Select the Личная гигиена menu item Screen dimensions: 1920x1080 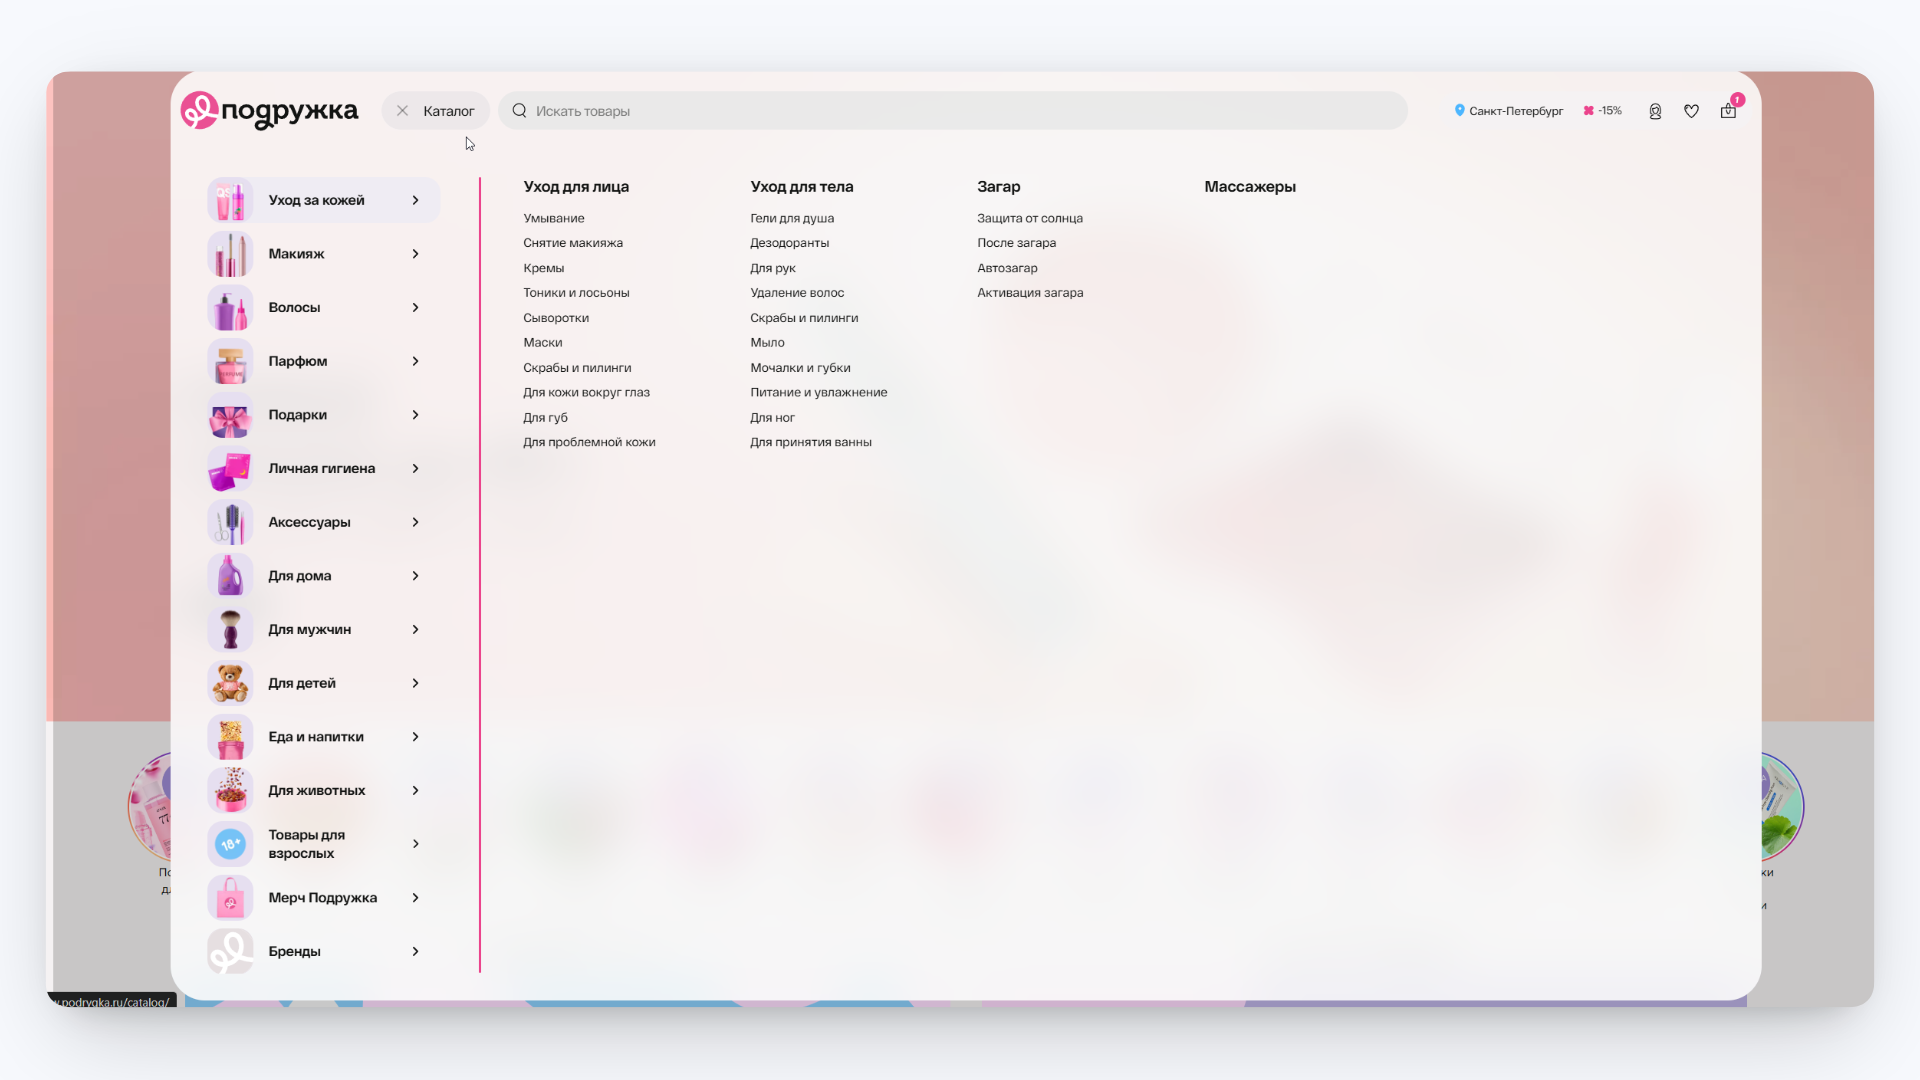[321, 469]
